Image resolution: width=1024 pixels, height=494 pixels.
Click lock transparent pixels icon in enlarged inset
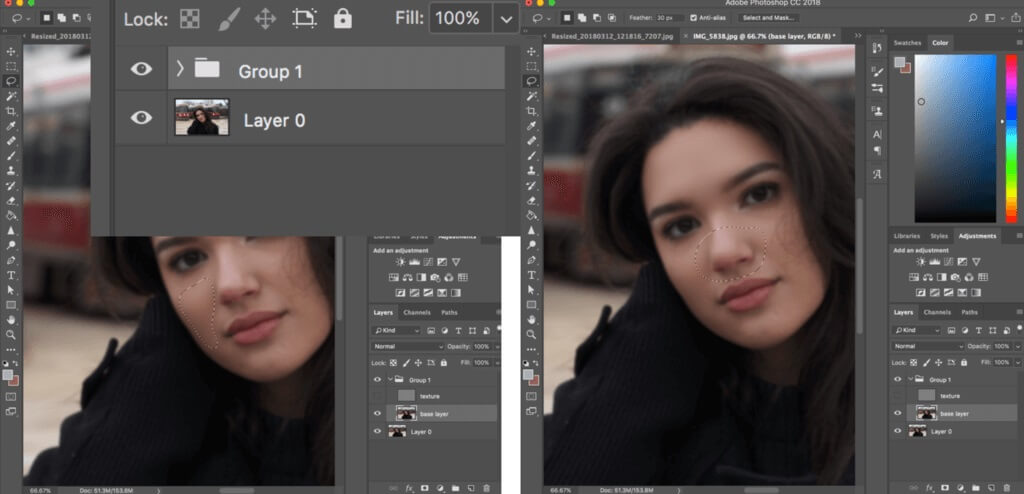(190, 19)
